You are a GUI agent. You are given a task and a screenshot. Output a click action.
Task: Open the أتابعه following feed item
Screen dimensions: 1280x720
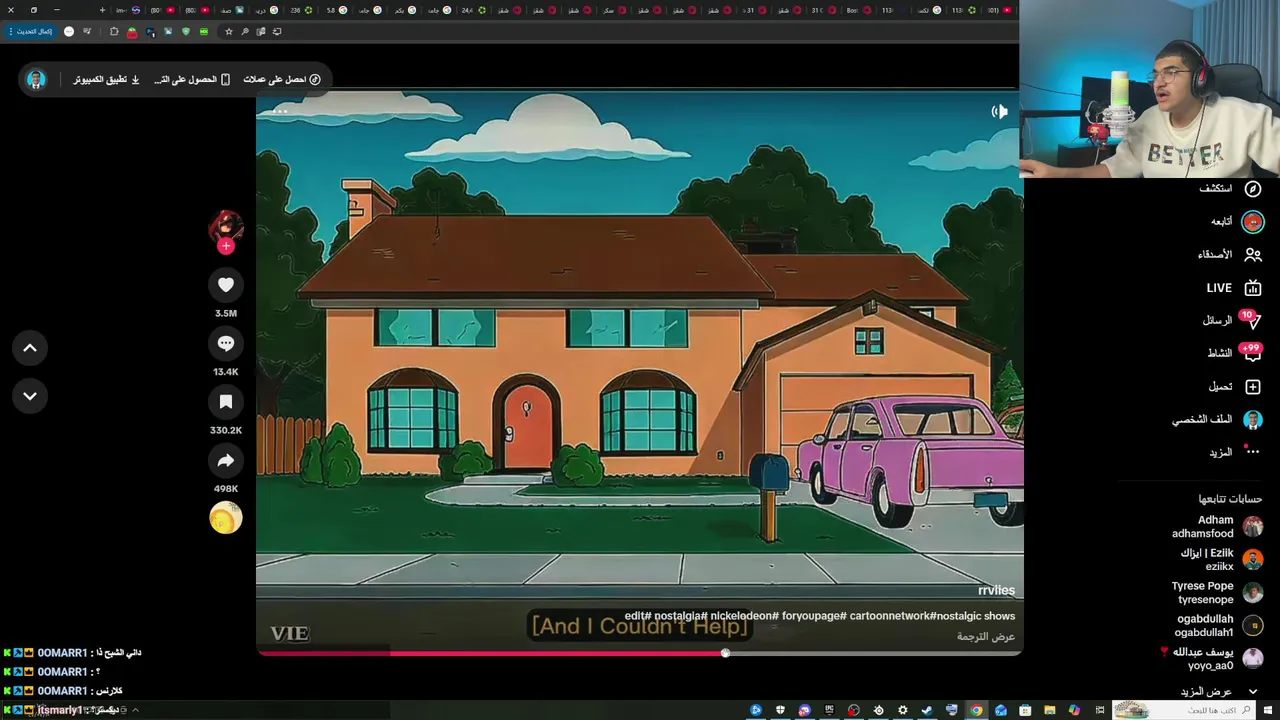tap(1237, 221)
